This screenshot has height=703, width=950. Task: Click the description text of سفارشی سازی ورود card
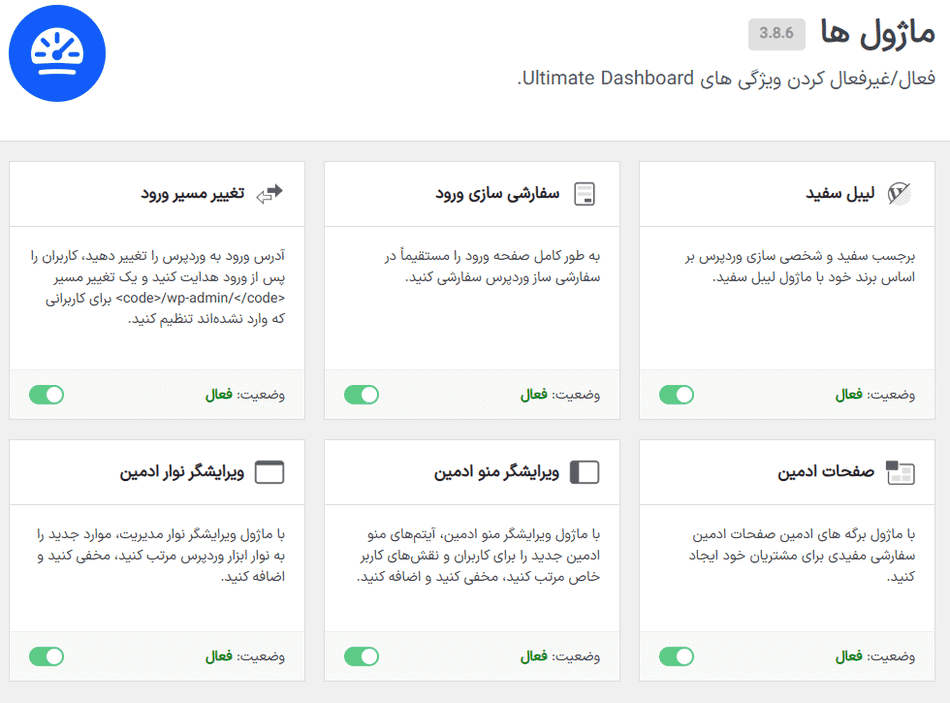tap(492, 267)
